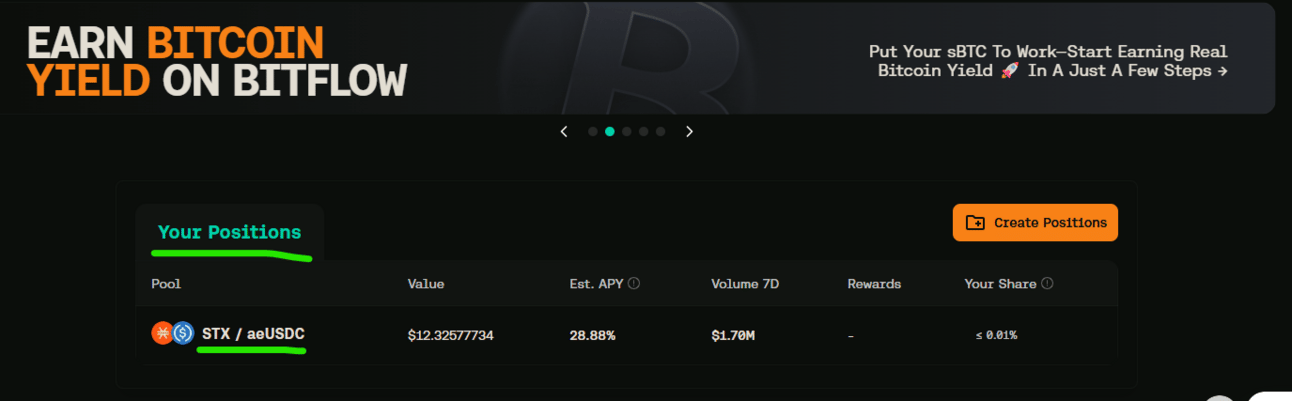Click the Rewards column header

pos(874,284)
